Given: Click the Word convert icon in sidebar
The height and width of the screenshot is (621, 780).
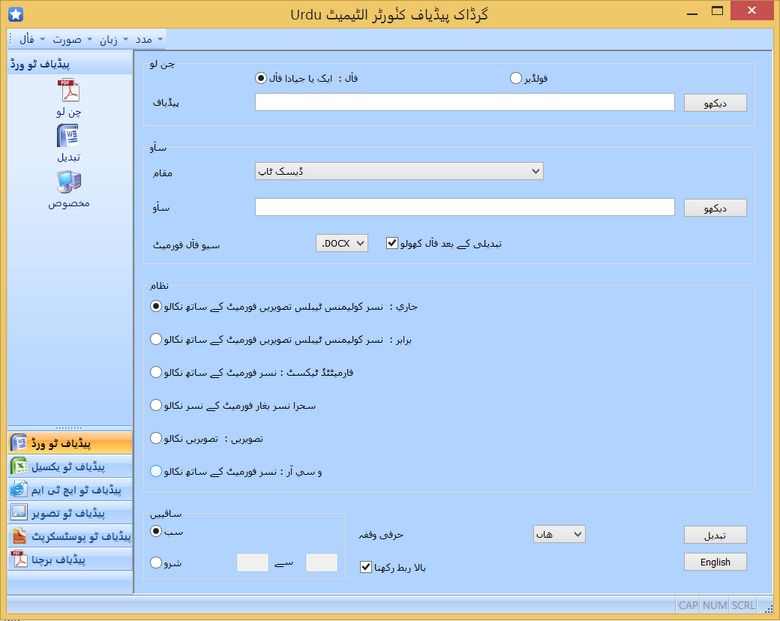Looking at the screenshot, I should [68, 136].
